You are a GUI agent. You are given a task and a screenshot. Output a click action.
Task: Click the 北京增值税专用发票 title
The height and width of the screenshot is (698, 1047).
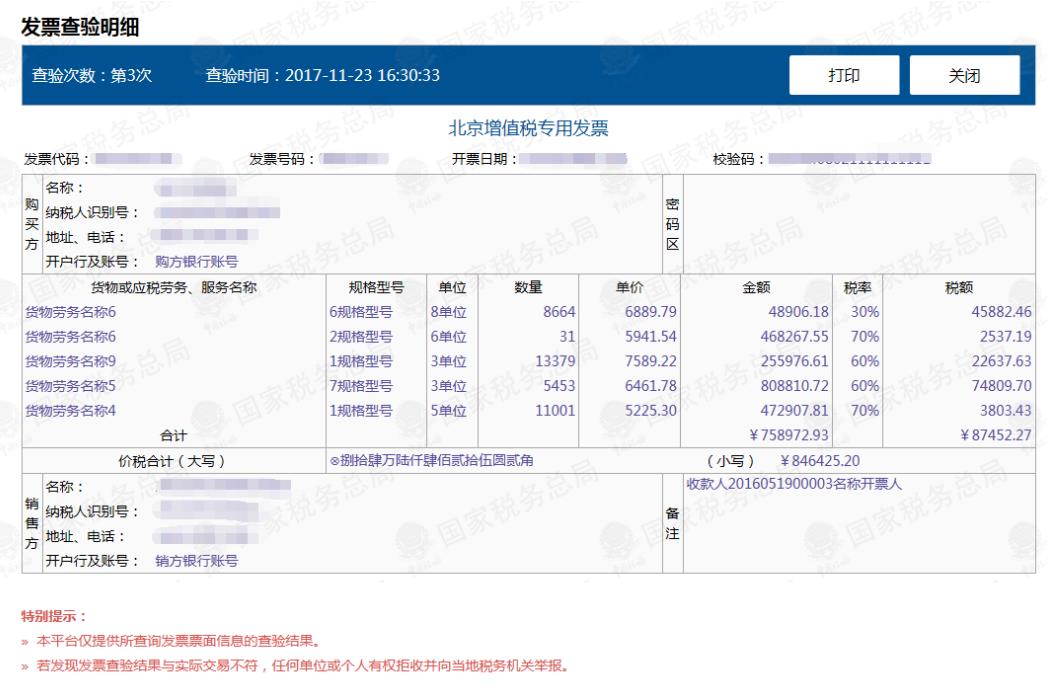tap(529, 128)
